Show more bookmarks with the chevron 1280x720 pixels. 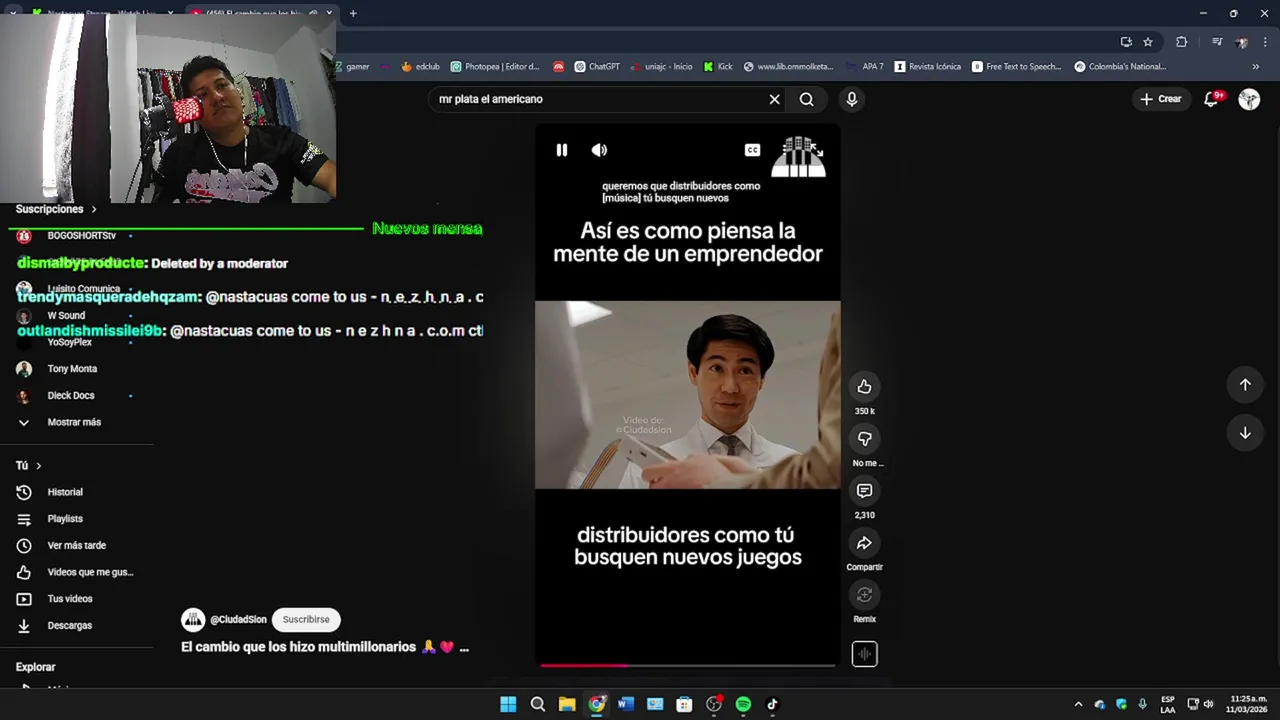click(1256, 67)
